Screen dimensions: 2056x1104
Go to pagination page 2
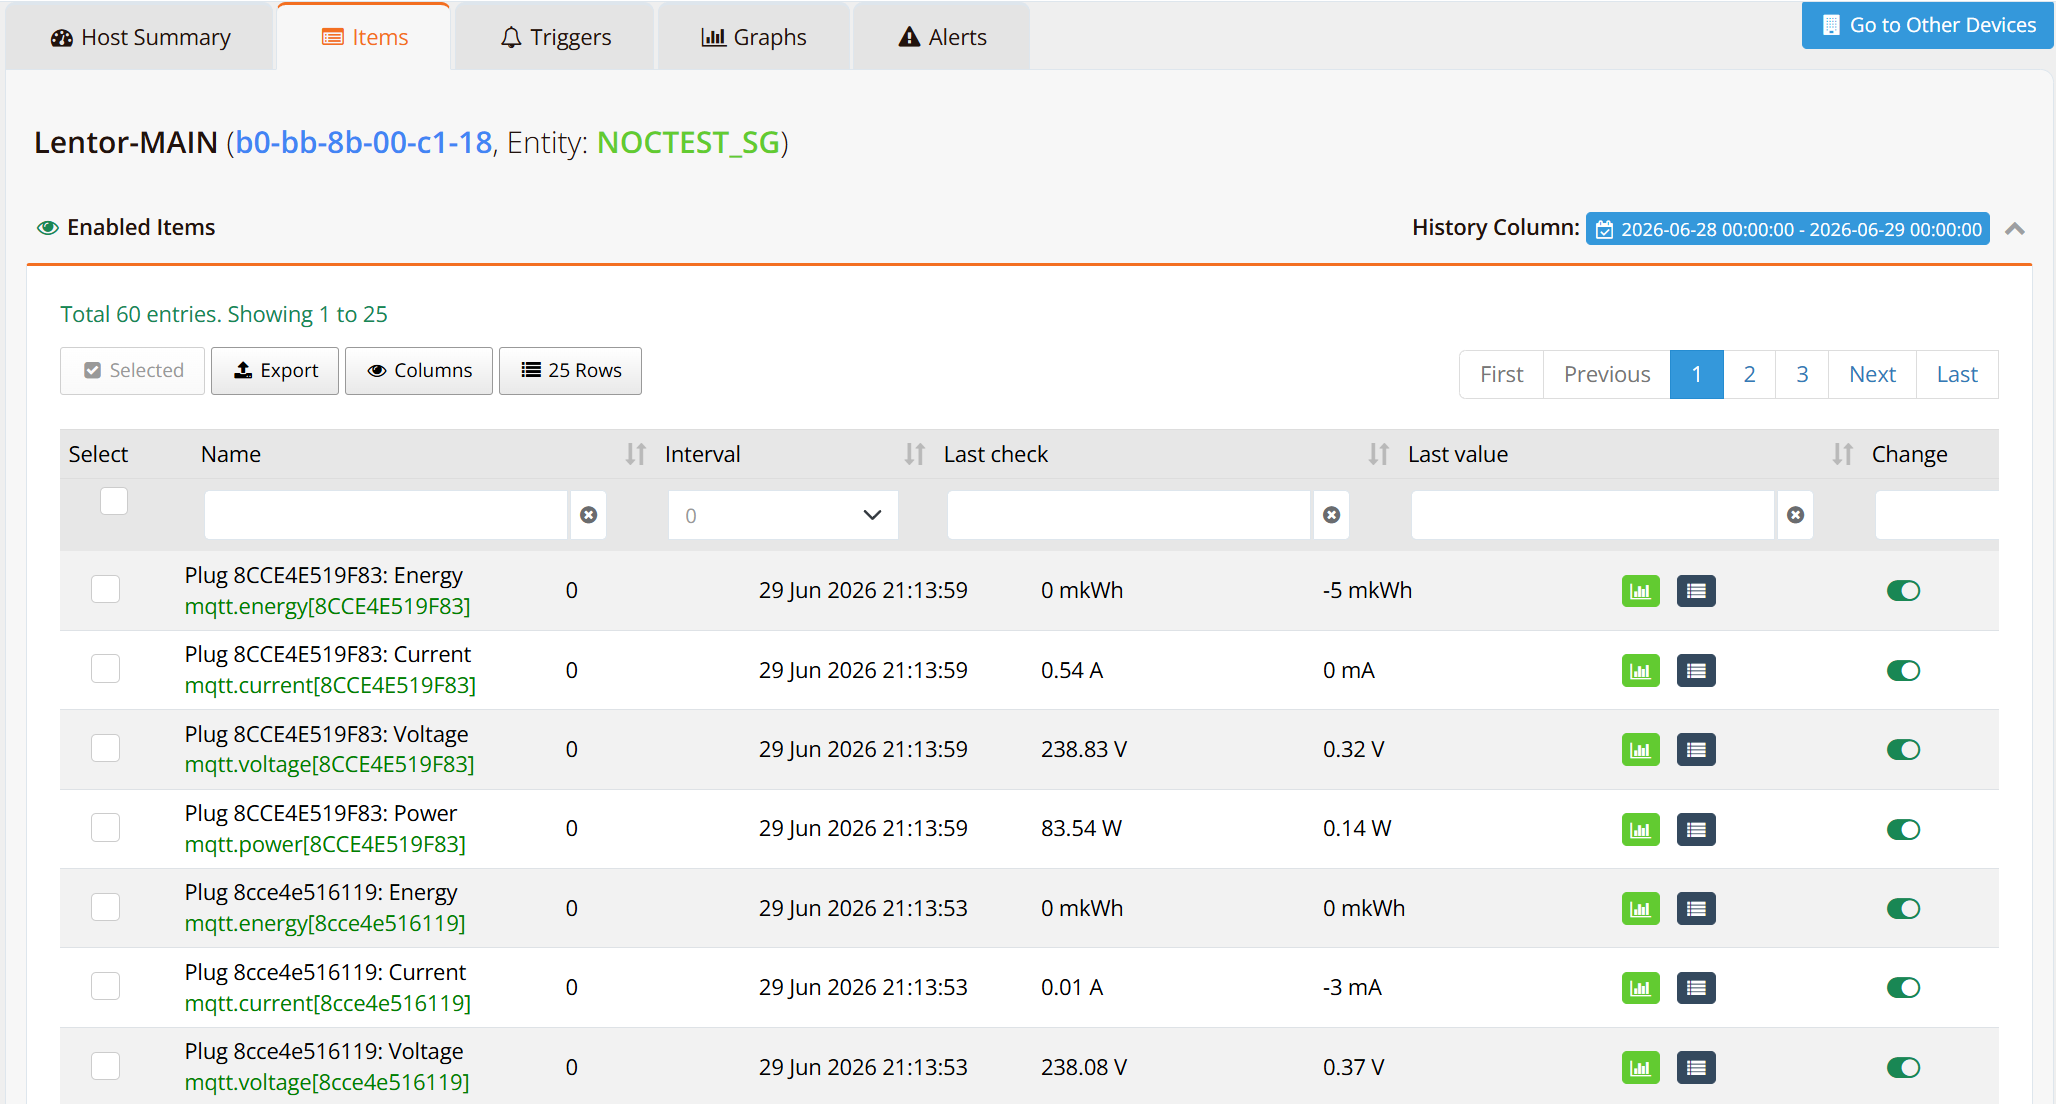[x=1749, y=375]
